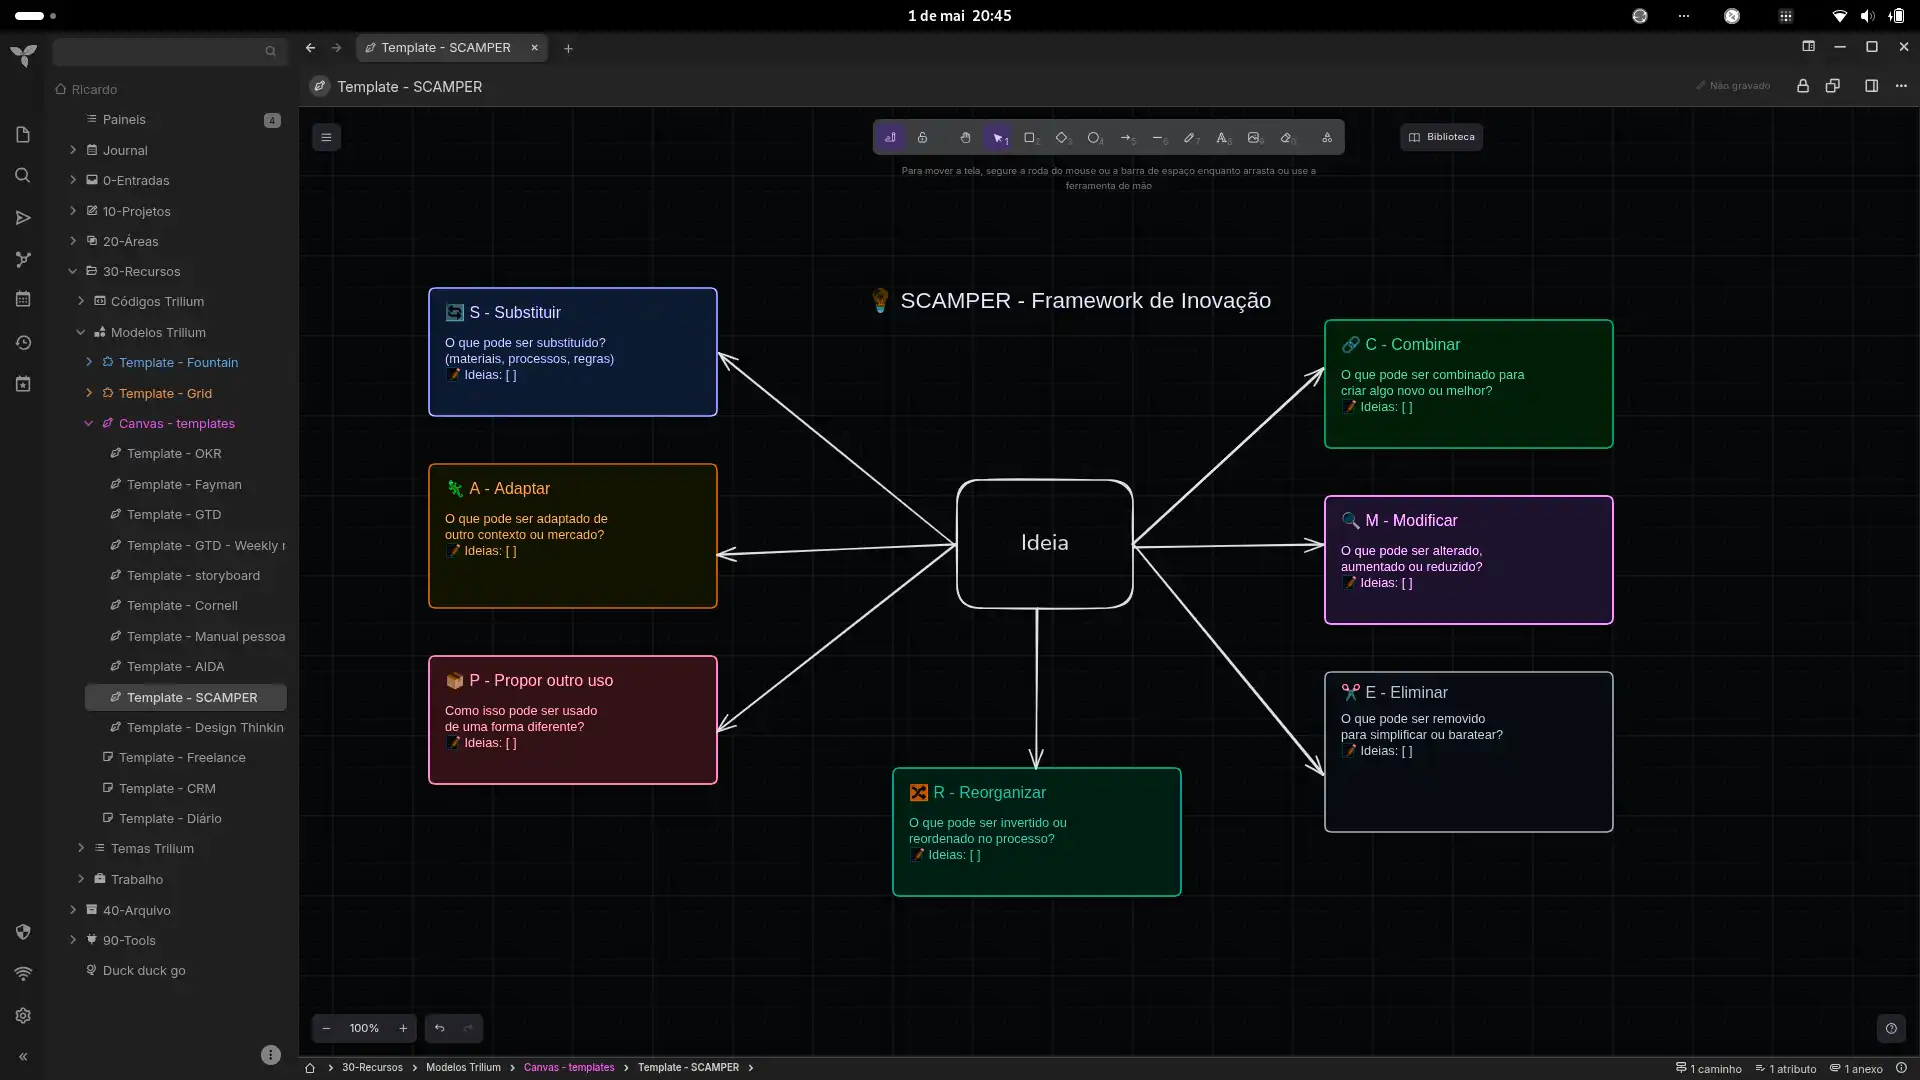Open the Trilium logo main menu
This screenshot has width=1920, height=1080.
23,55
